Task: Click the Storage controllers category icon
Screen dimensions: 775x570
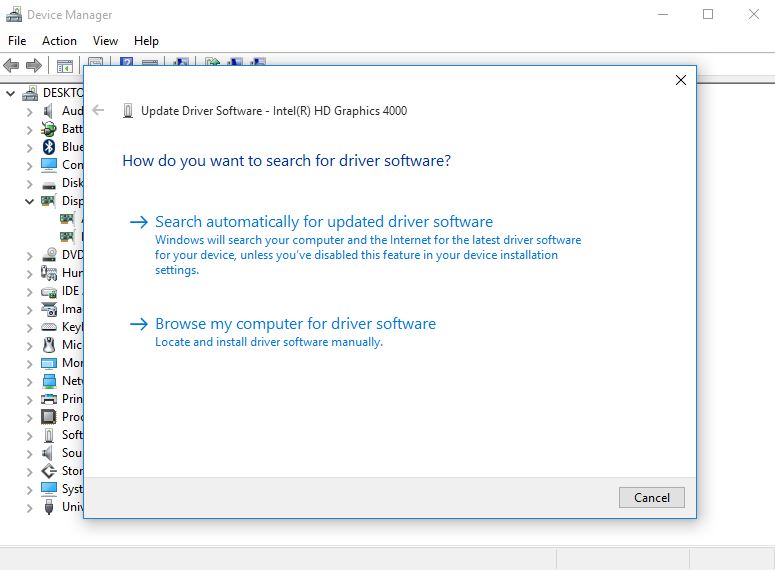Action: tap(49, 471)
